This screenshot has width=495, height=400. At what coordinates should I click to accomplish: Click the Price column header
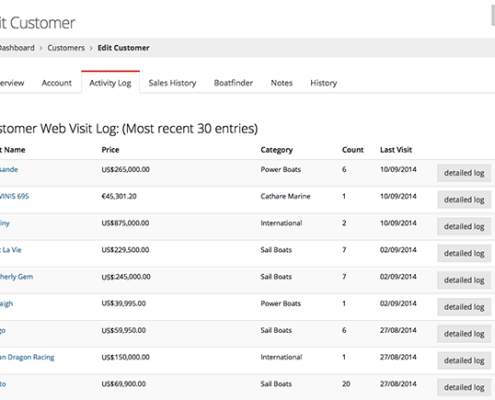pyautogui.click(x=110, y=150)
